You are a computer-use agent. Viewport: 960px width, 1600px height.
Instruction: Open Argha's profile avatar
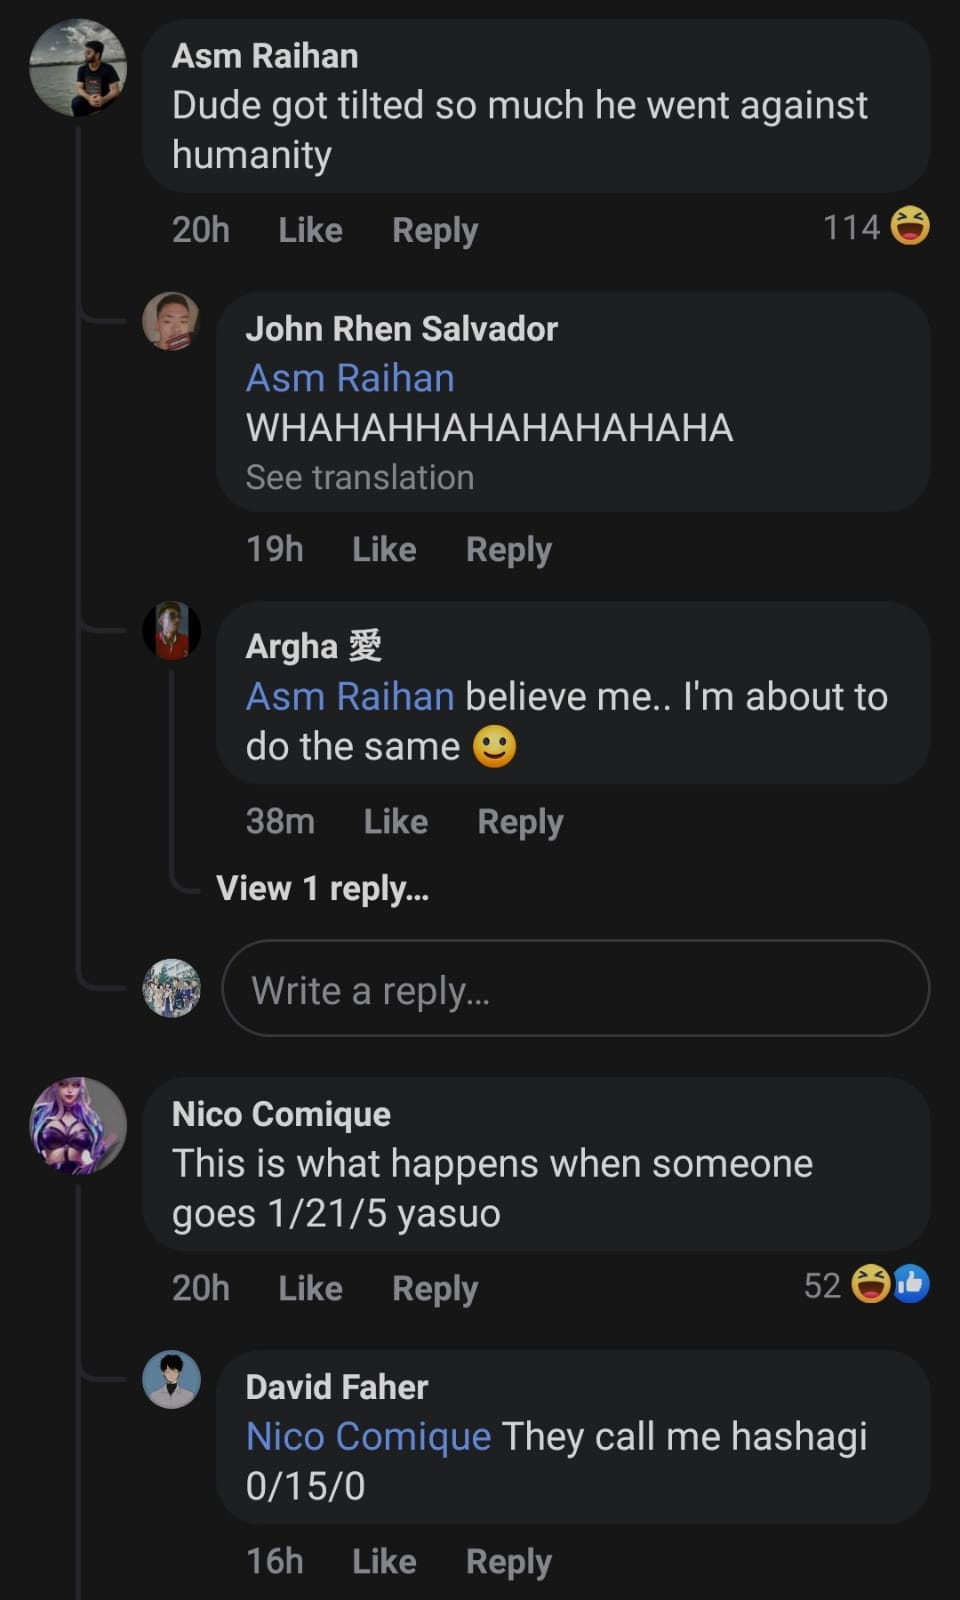pyautogui.click(x=171, y=631)
